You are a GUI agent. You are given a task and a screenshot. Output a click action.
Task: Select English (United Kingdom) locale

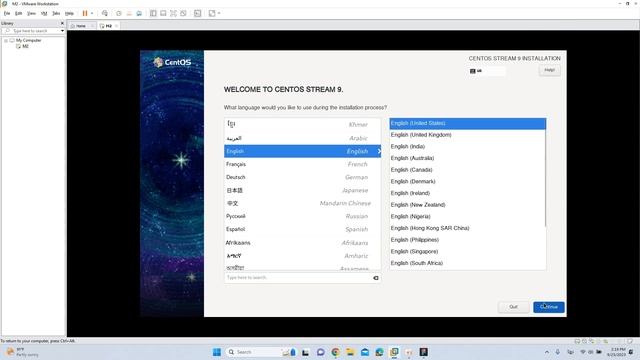pyautogui.click(x=467, y=135)
